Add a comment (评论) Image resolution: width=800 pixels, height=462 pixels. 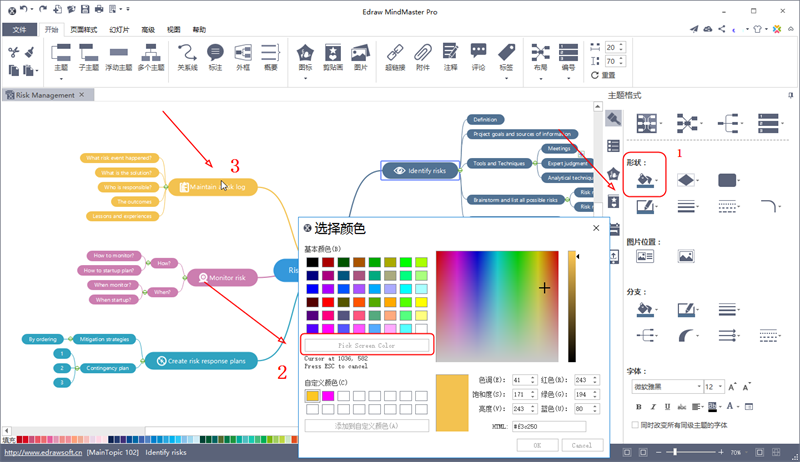(478, 57)
